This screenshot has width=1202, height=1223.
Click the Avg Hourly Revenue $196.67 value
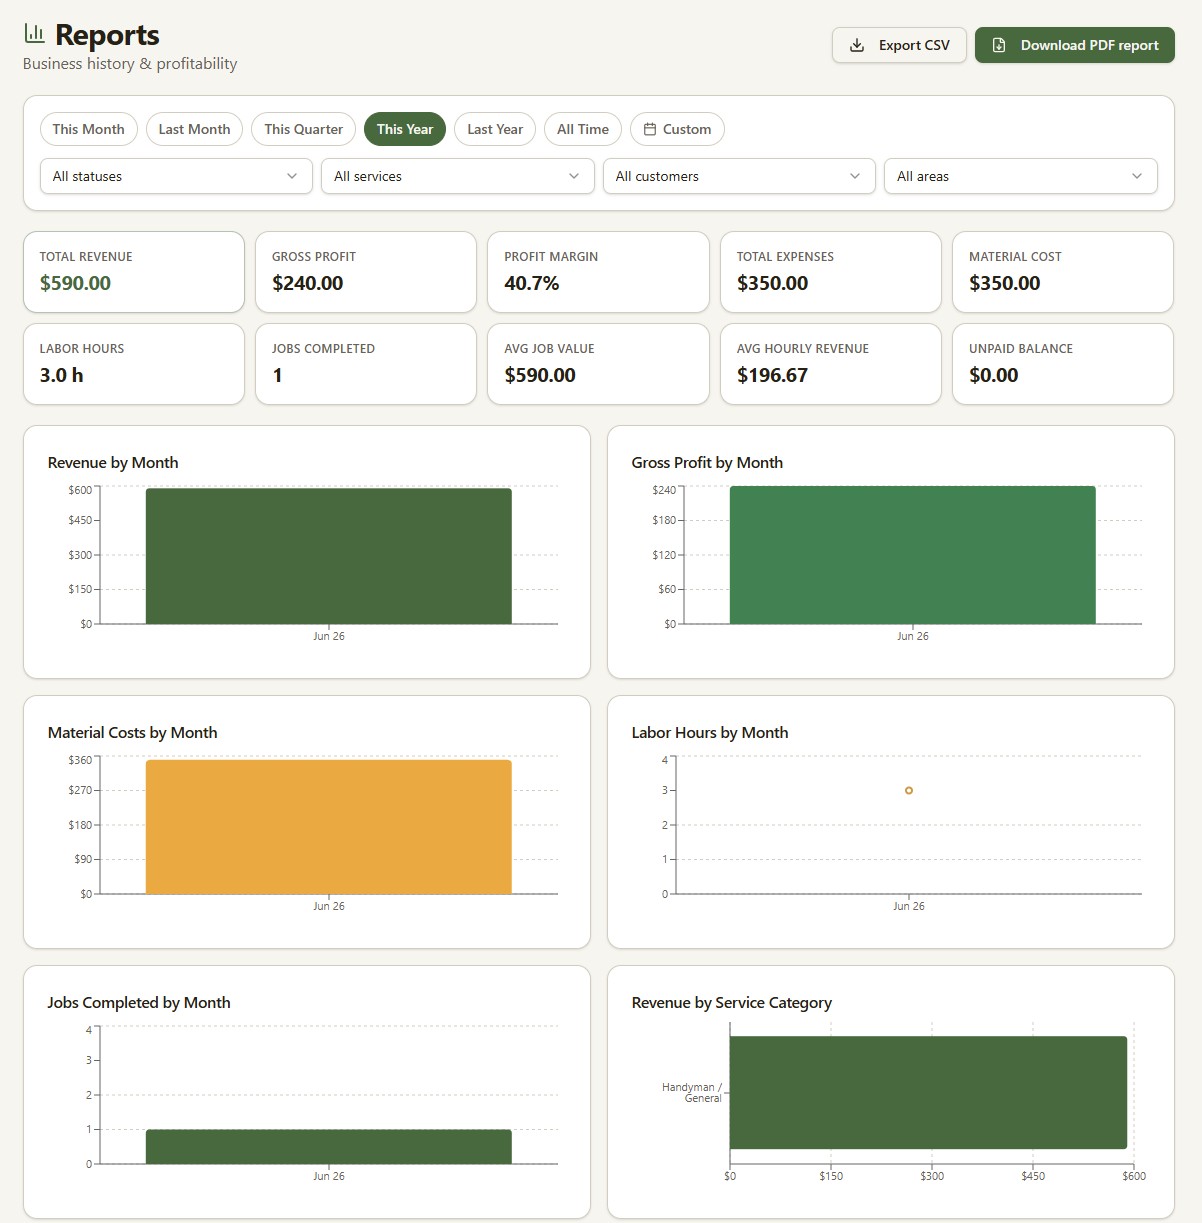coord(772,375)
